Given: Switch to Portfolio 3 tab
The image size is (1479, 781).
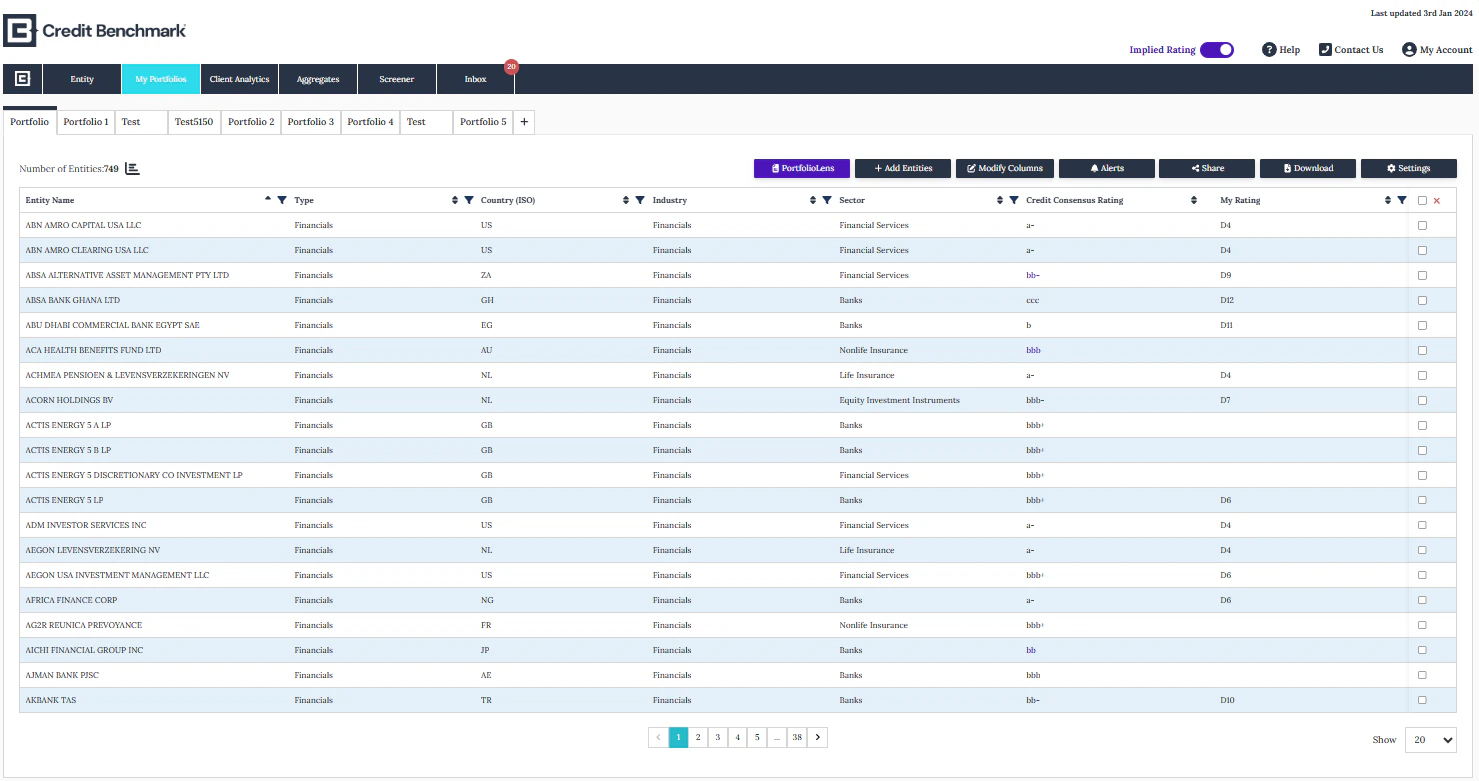Looking at the screenshot, I should click(x=311, y=122).
